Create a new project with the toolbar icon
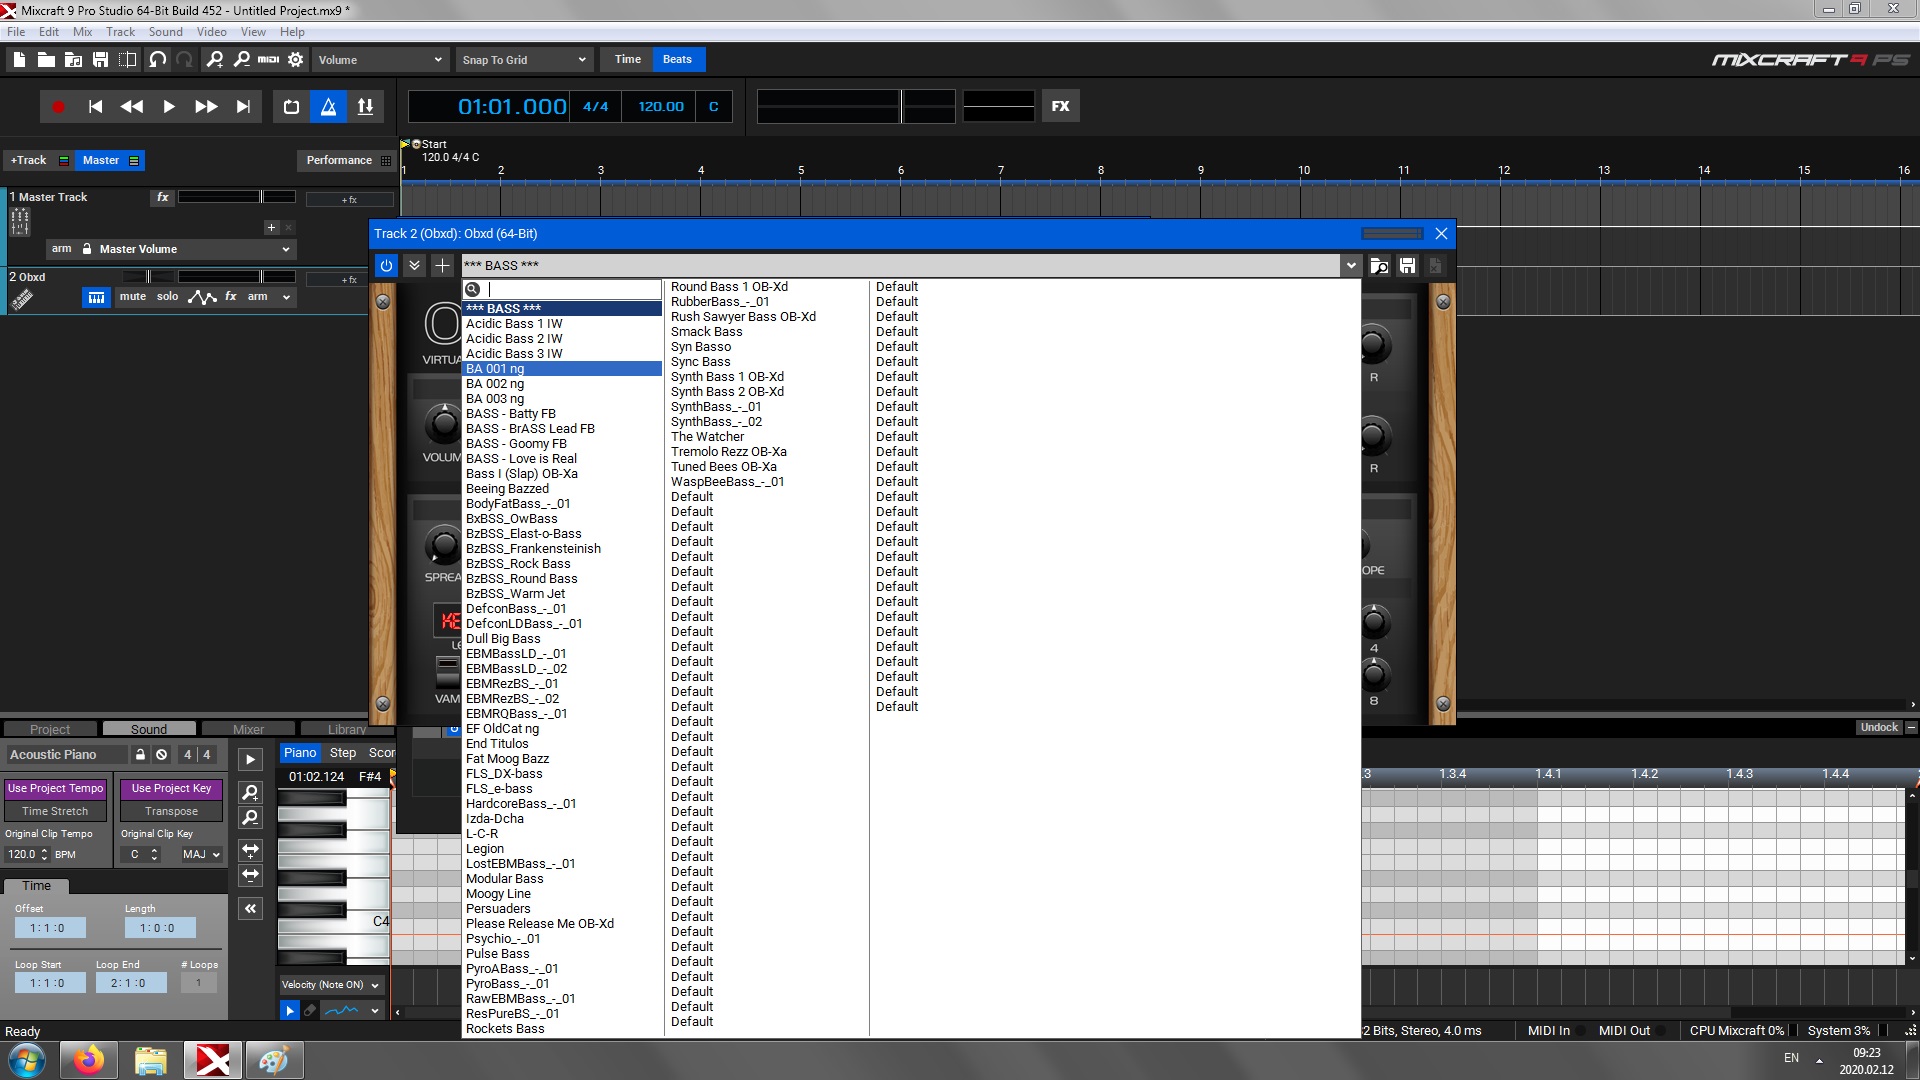Screen dimensions: 1920x1080 coord(19,60)
